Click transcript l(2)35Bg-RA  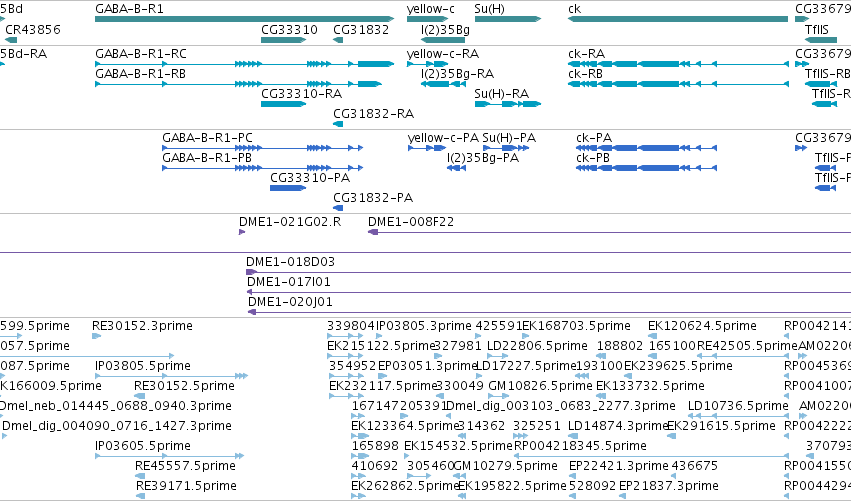(x=457, y=74)
